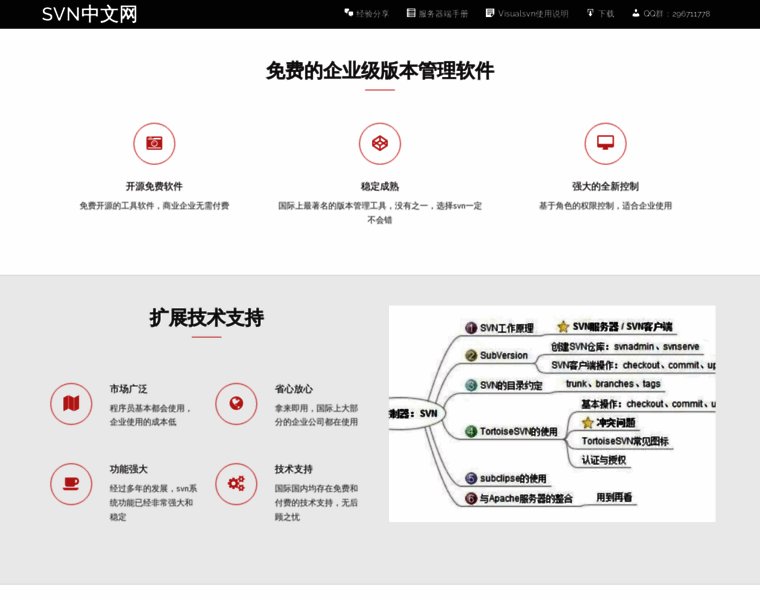This screenshot has width=760, height=600.
Task: Click the list icon beside 服务器端手册
Action: tap(411, 13)
